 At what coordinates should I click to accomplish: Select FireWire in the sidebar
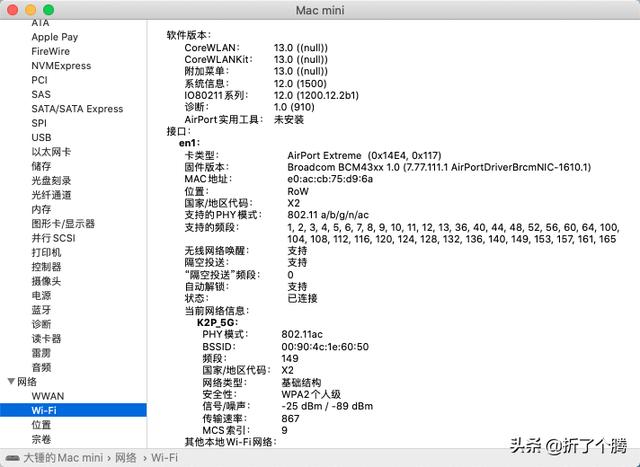[x=51, y=51]
